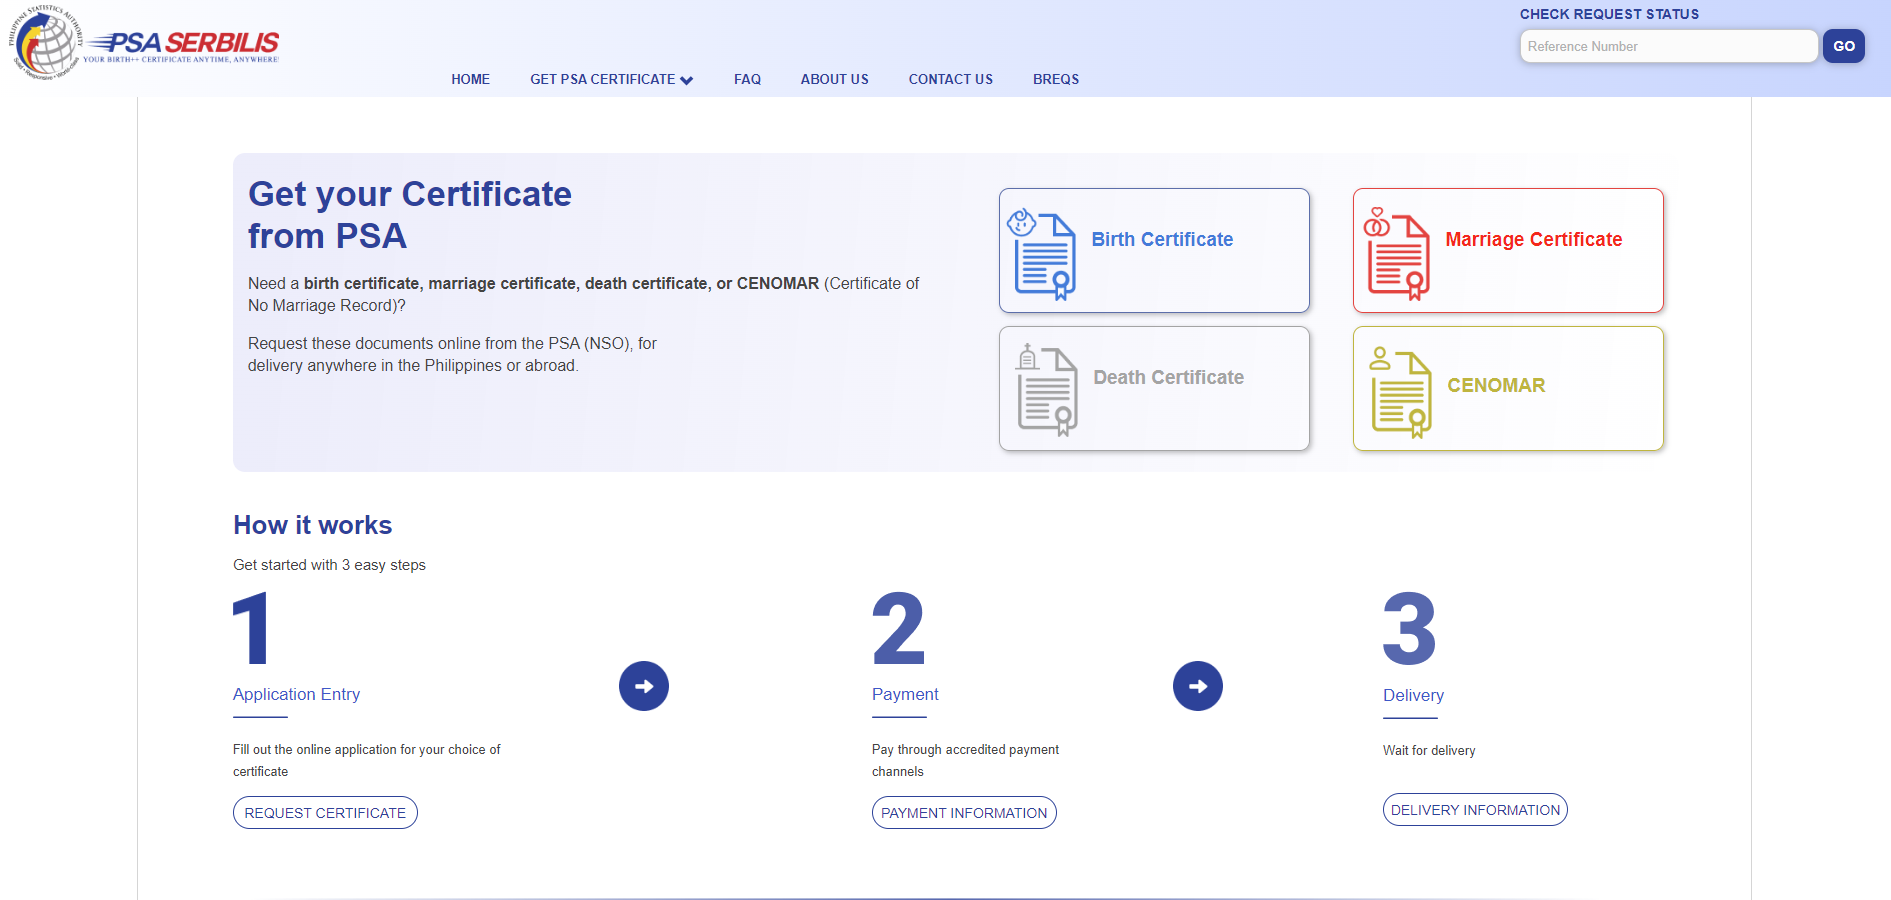Click the Request Certificate button
The width and height of the screenshot is (1891, 900).
point(325,813)
